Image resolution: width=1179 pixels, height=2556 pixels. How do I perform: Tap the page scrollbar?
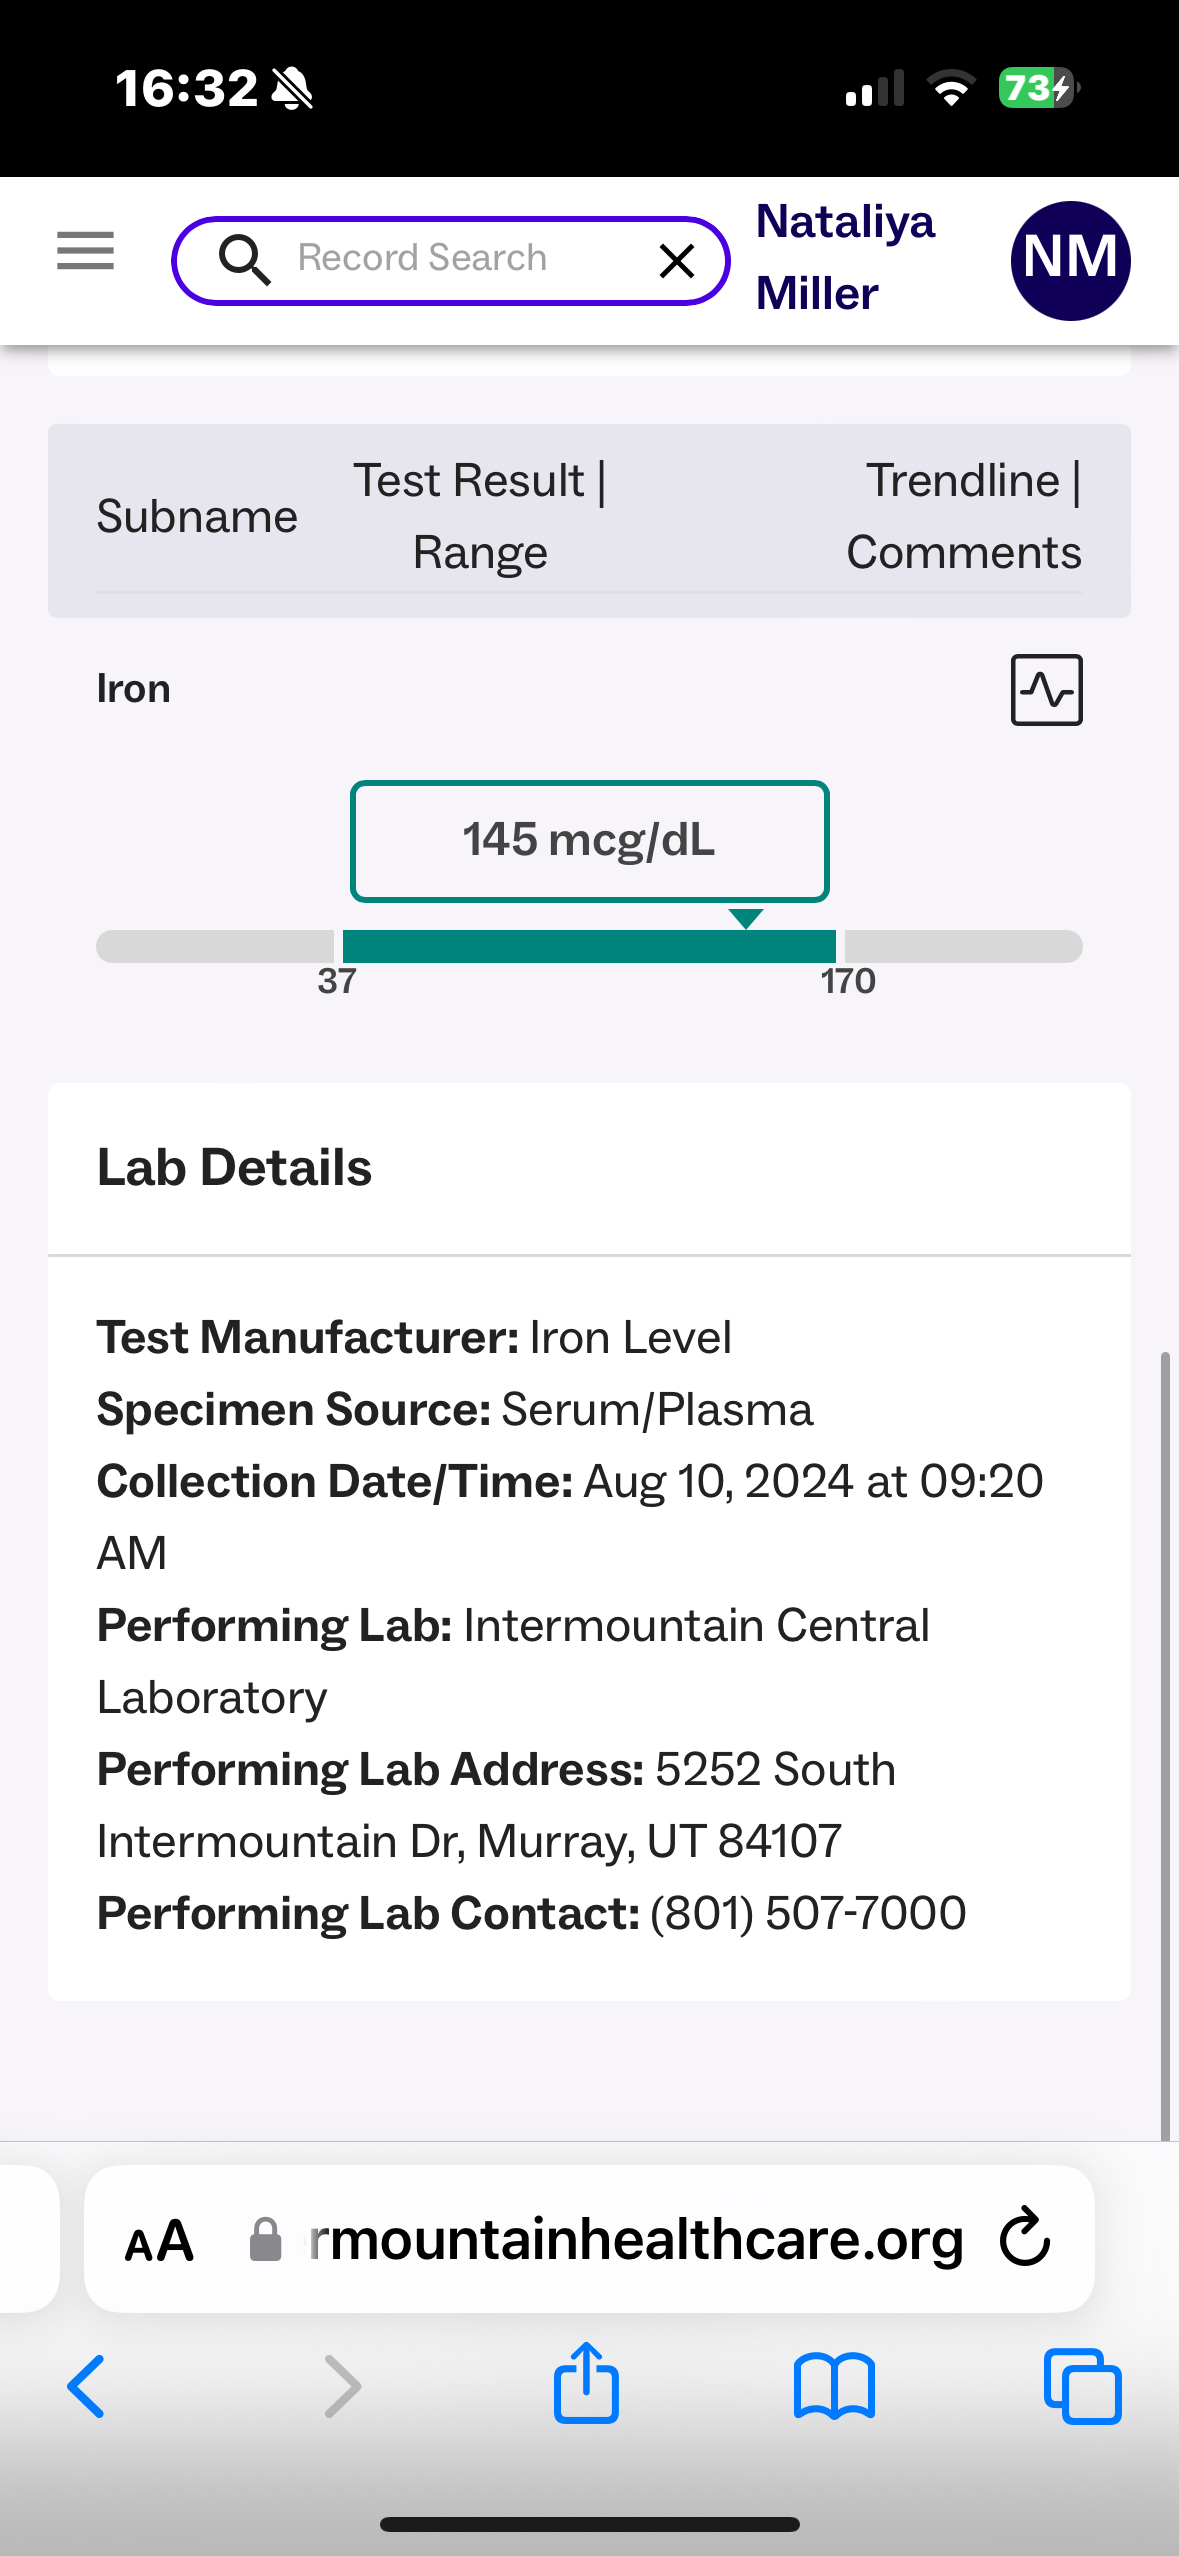pos(1165,1740)
